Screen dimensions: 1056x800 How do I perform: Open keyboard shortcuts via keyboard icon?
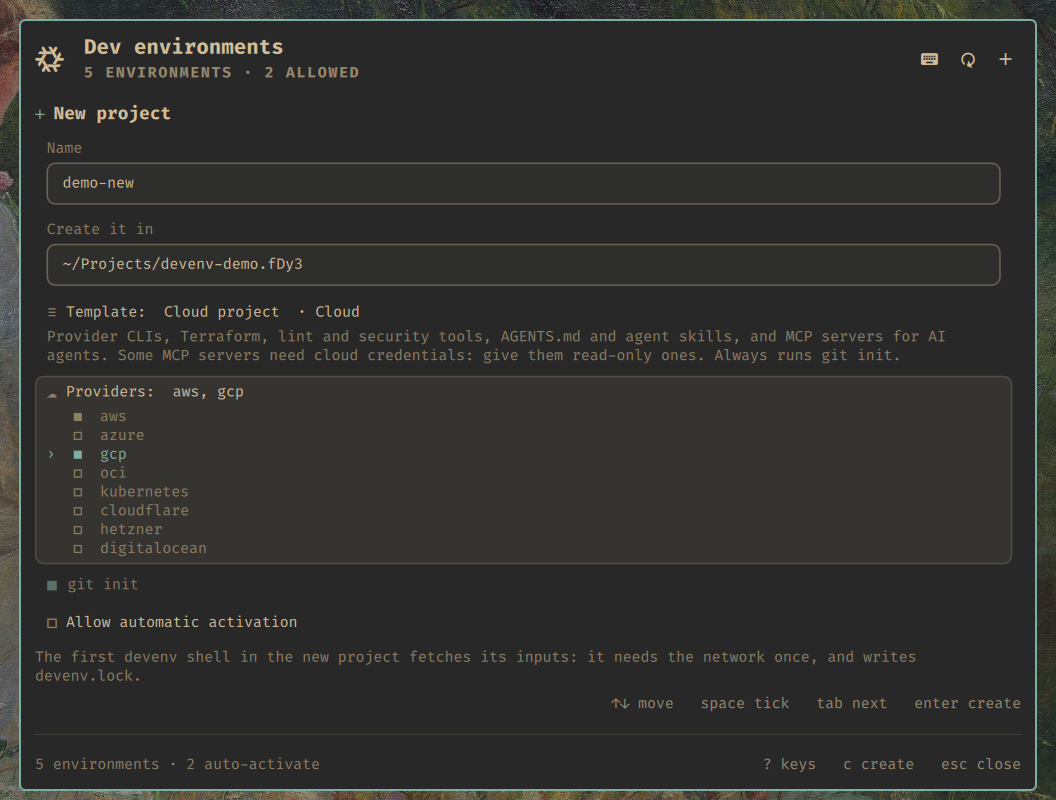[x=929, y=59]
